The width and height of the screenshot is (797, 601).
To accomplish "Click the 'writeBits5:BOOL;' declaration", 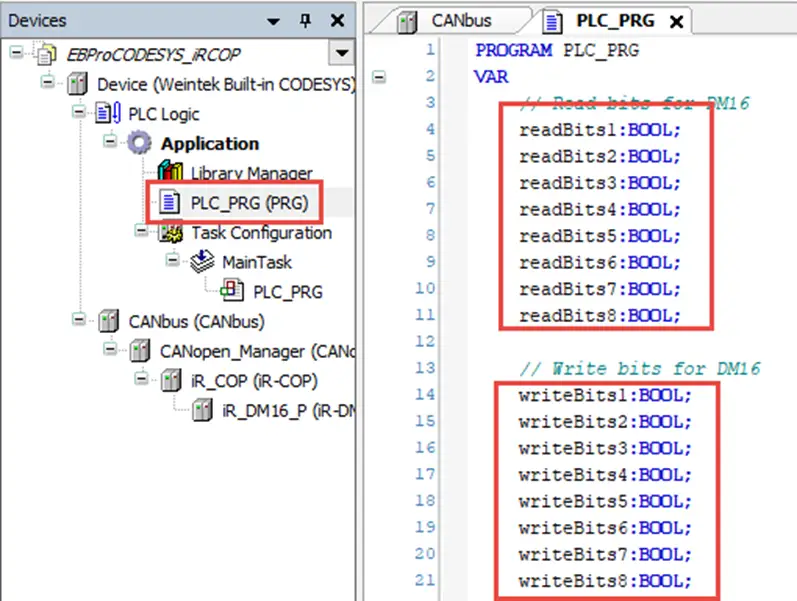I will [605, 501].
